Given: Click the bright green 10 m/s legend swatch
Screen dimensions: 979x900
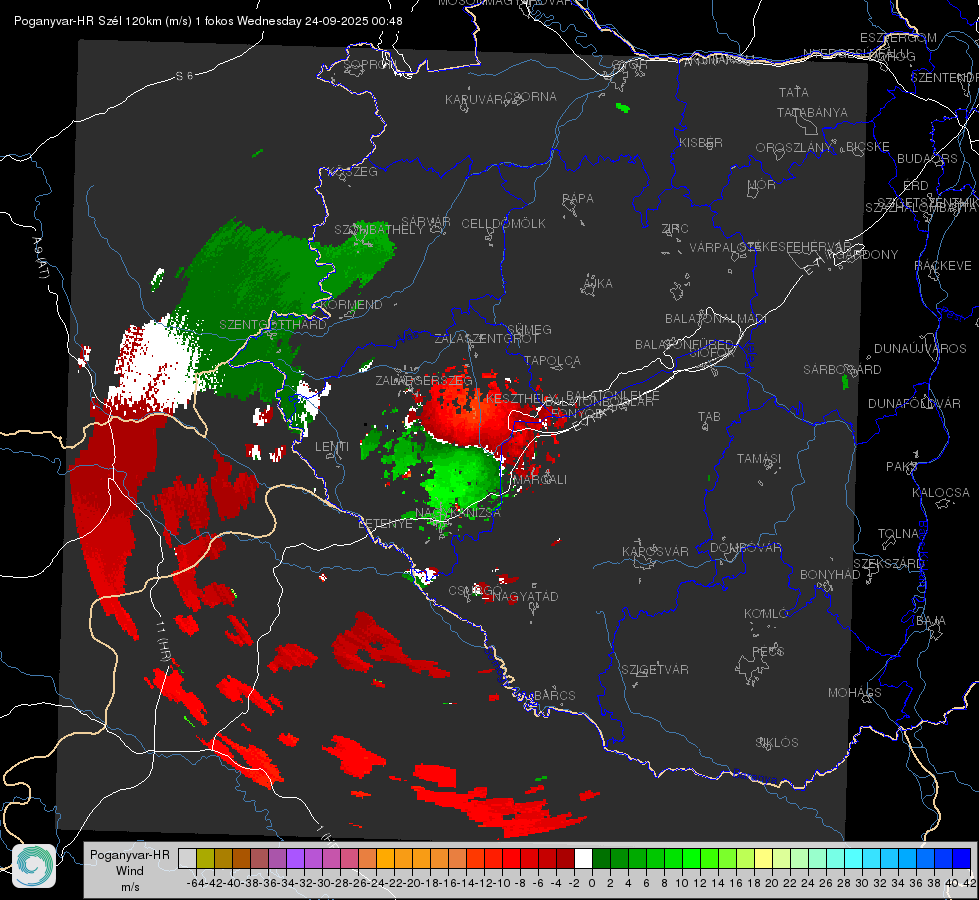Looking at the screenshot, I should click(x=691, y=858).
